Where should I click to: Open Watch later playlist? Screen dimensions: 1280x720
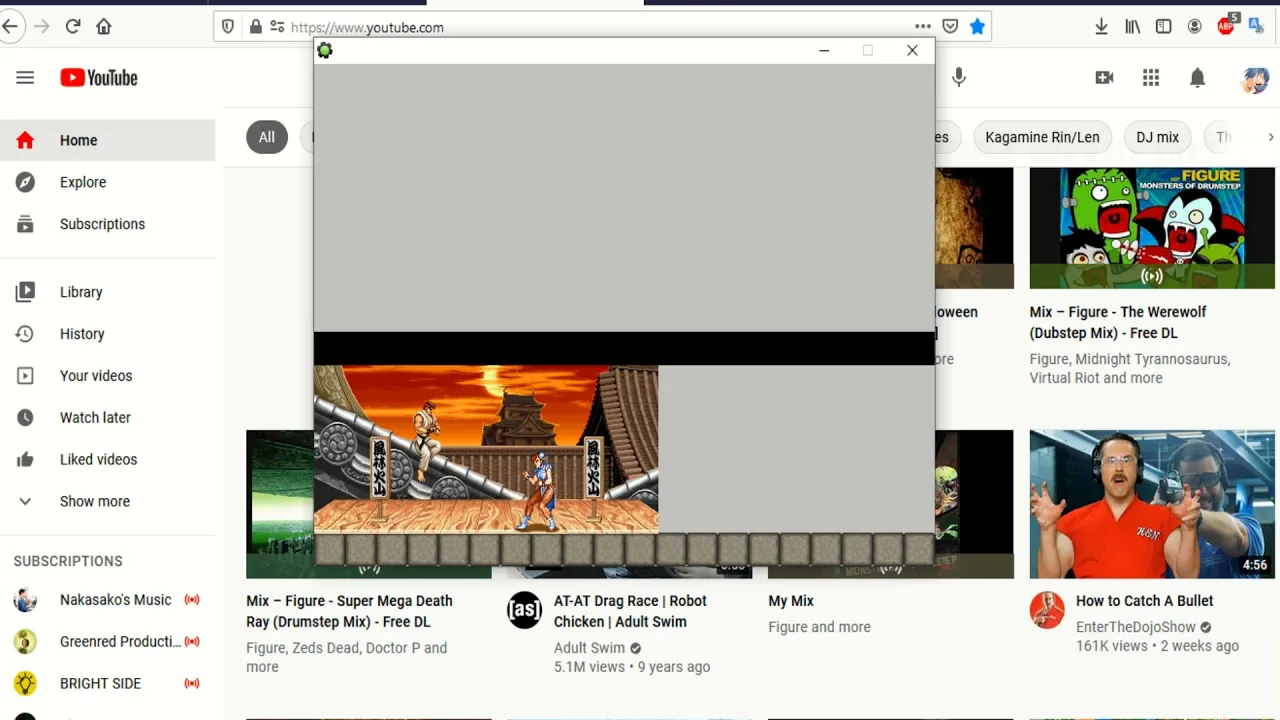(107, 418)
